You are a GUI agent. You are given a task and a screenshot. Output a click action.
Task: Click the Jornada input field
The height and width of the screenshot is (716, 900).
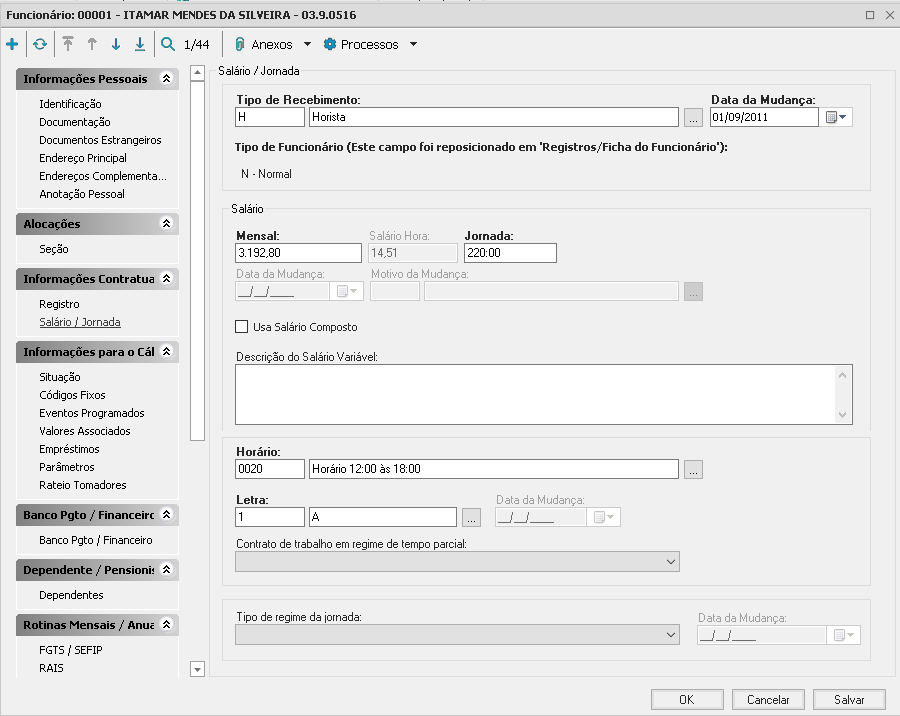point(510,253)
